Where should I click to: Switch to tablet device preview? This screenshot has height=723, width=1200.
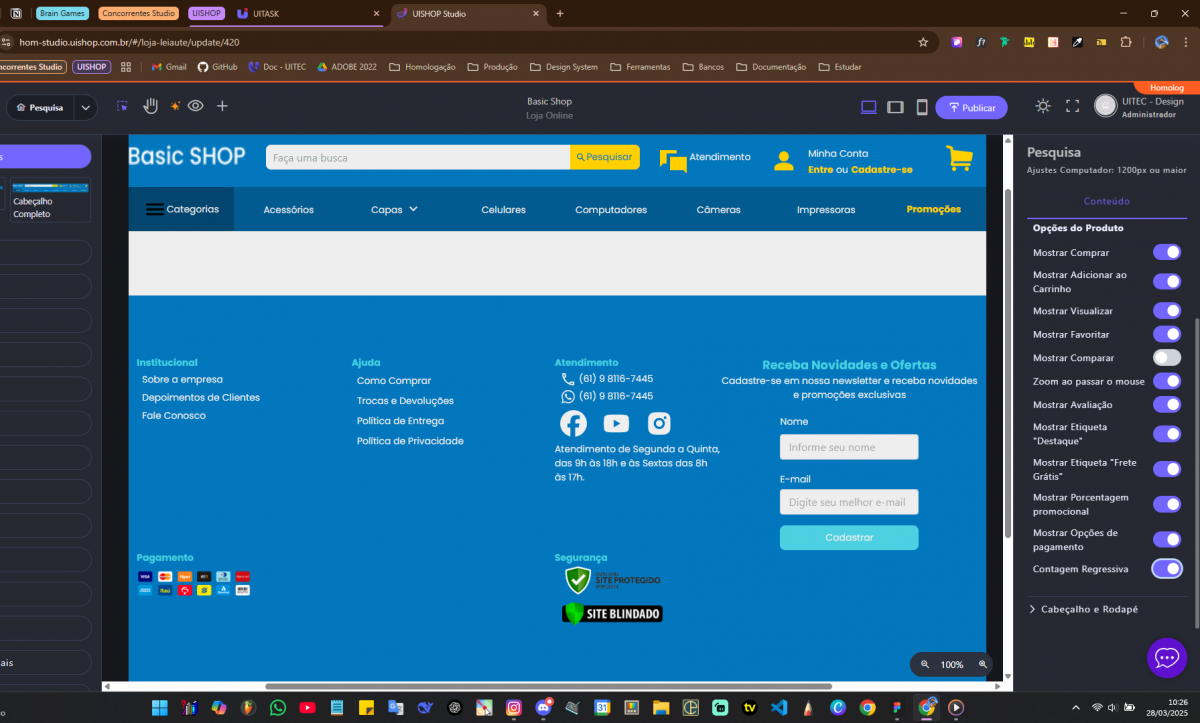coord(896,107)
